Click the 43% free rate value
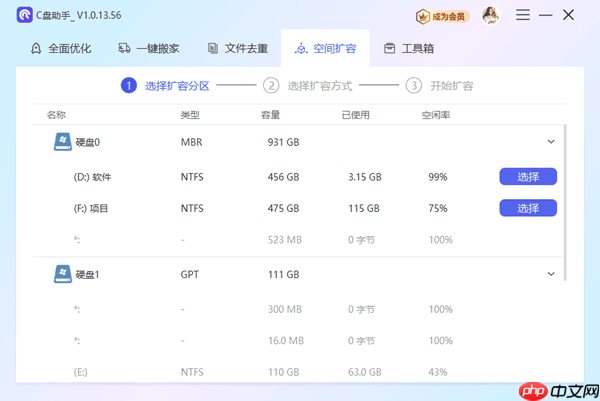 [x=438, y=372]
